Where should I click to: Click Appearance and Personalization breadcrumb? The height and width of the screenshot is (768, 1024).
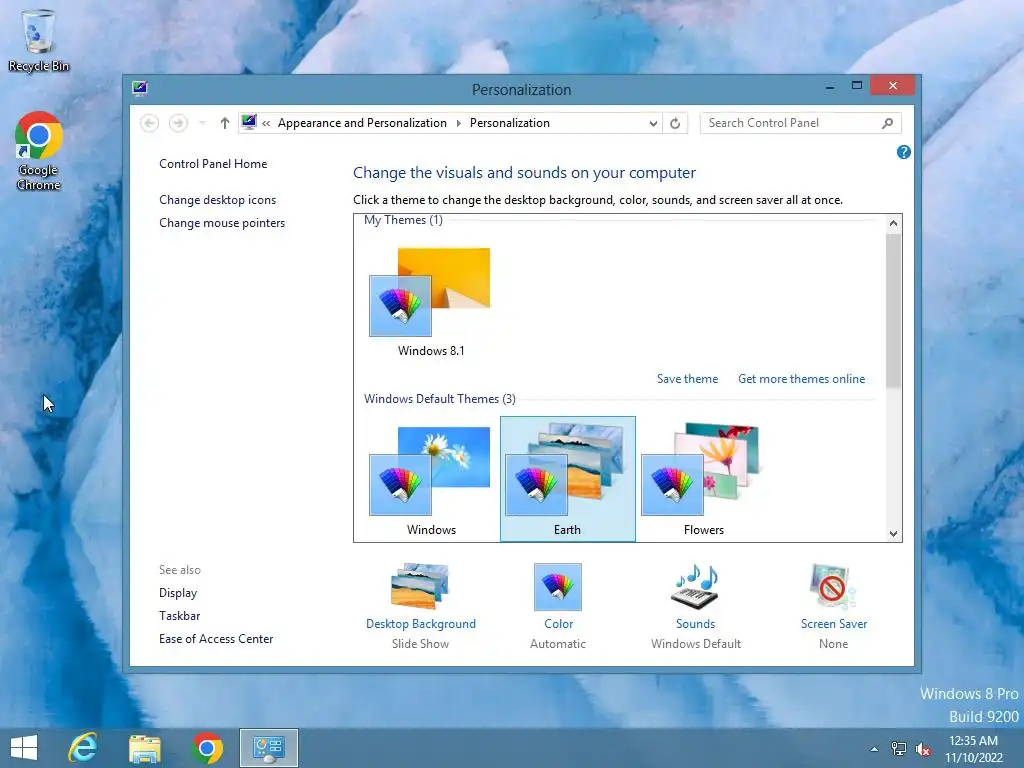click(362, 123)
